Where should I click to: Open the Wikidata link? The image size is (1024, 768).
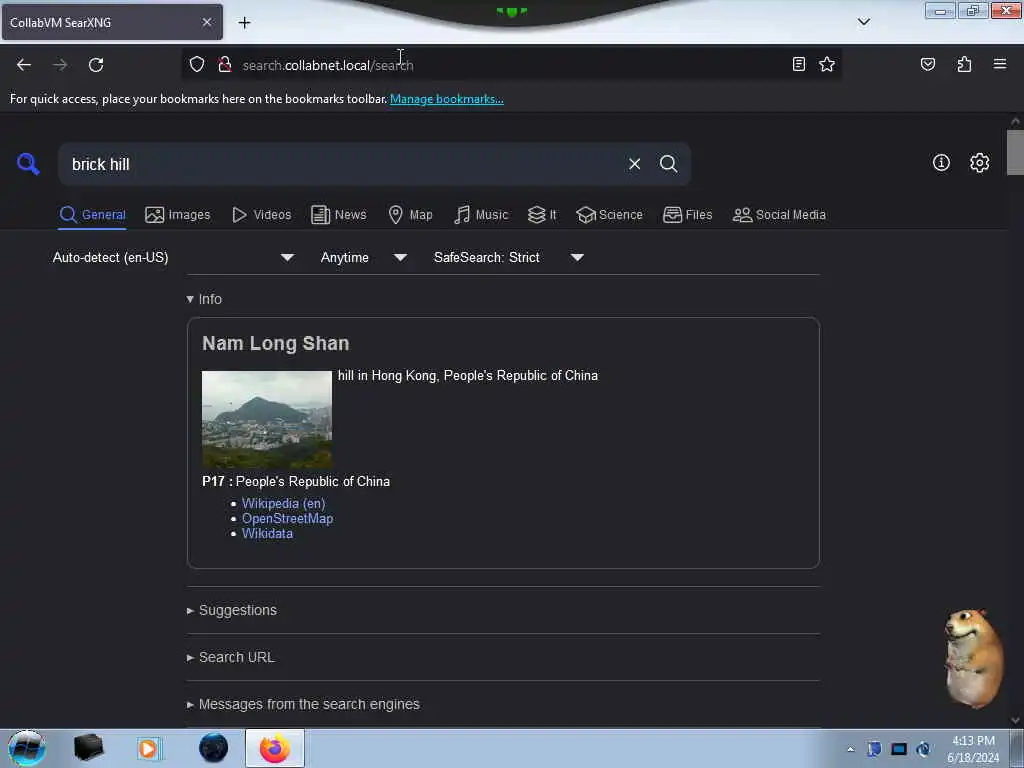click(x=267, y=534)
